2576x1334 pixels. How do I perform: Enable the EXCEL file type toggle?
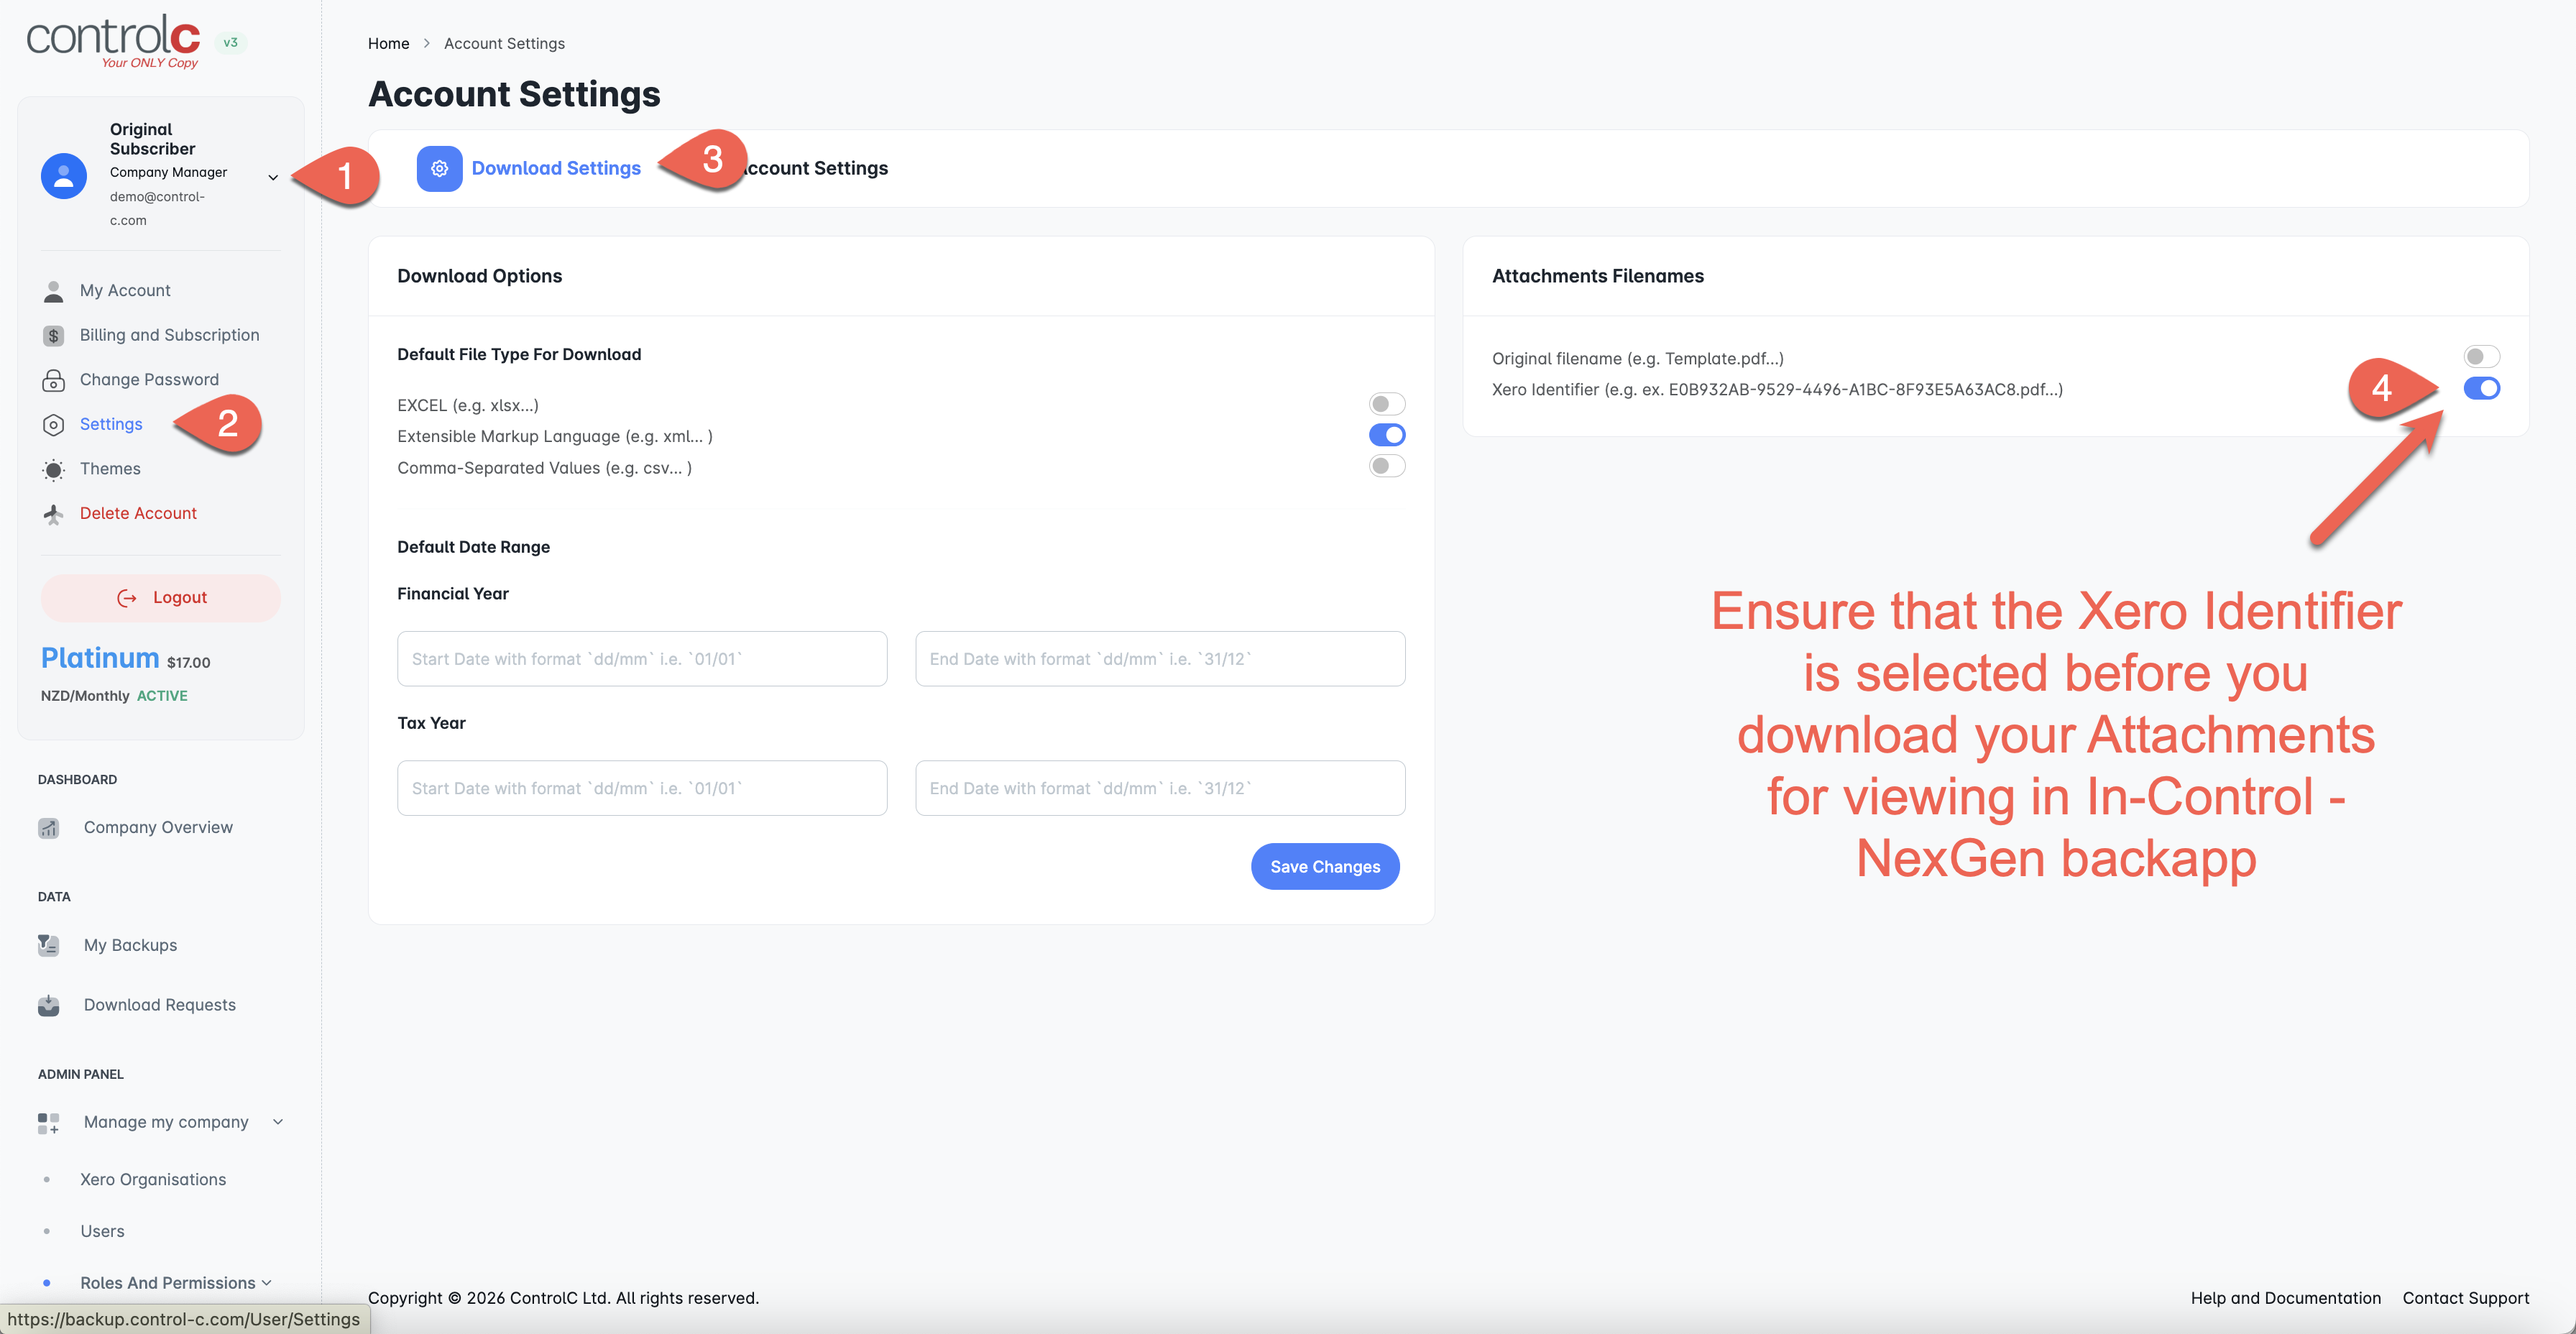click(x=1386, y=404)
